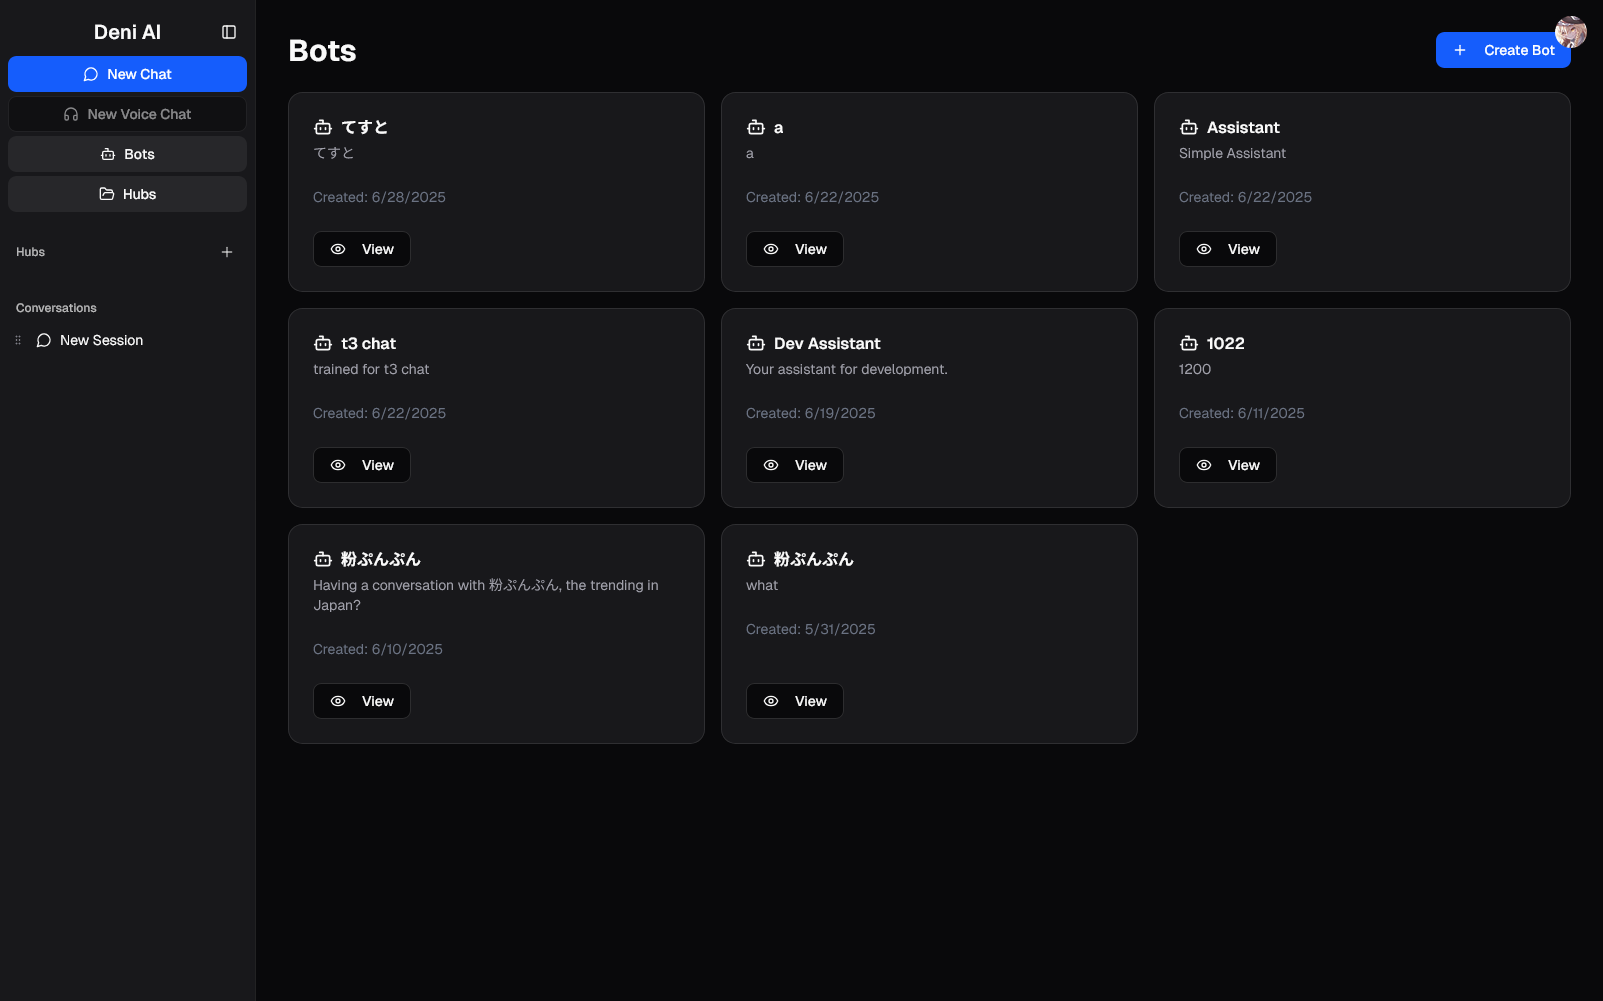1603x1001 pixels.
Task: Open the Hubs section in sidebar
Action: (127, 194)
